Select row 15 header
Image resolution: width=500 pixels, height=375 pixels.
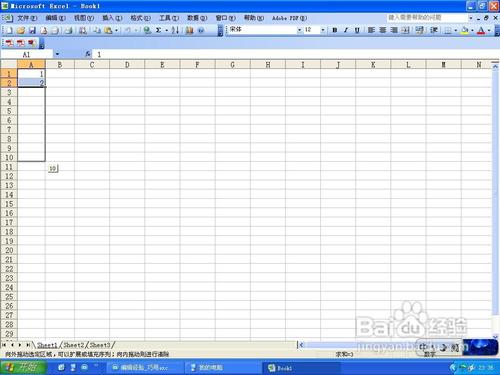click(9, 204)
